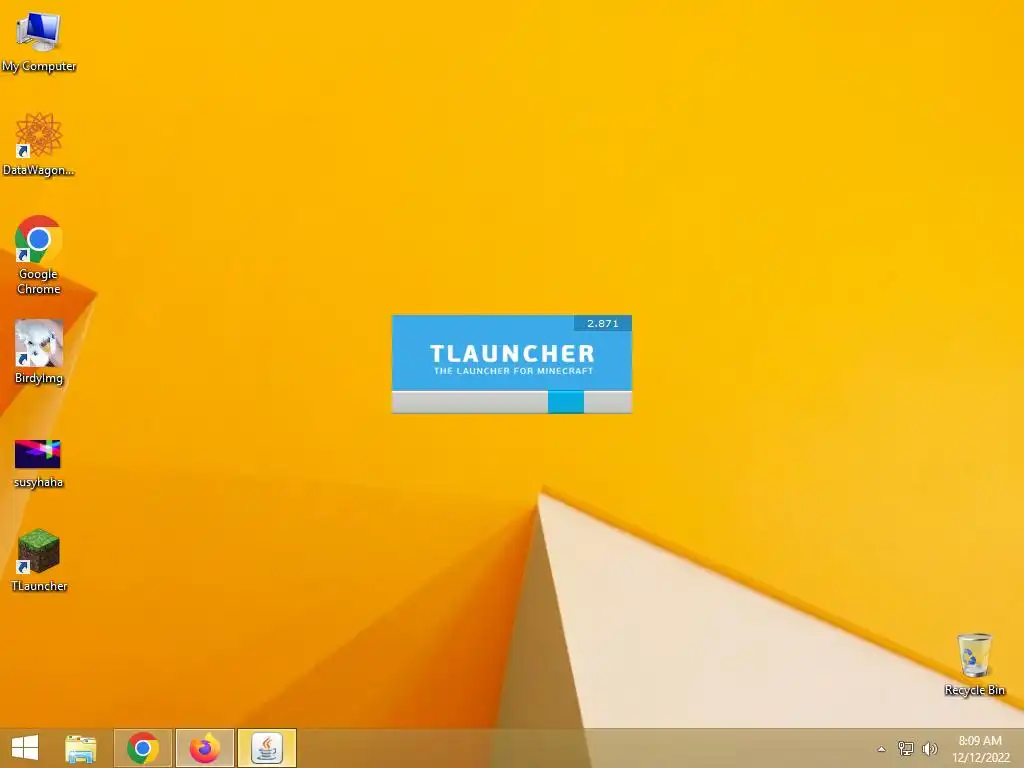Switch to Firefox in the taskbar

[205, 748]
